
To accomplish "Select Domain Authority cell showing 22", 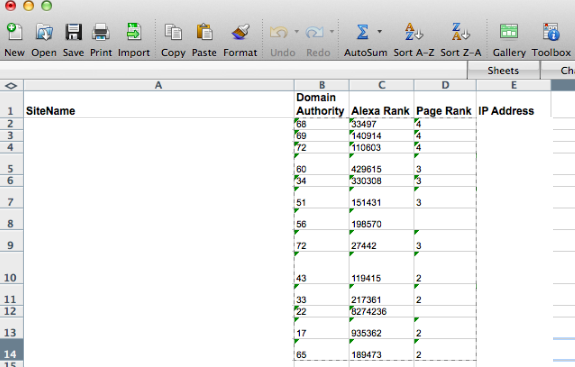I will tap(322, 311).
